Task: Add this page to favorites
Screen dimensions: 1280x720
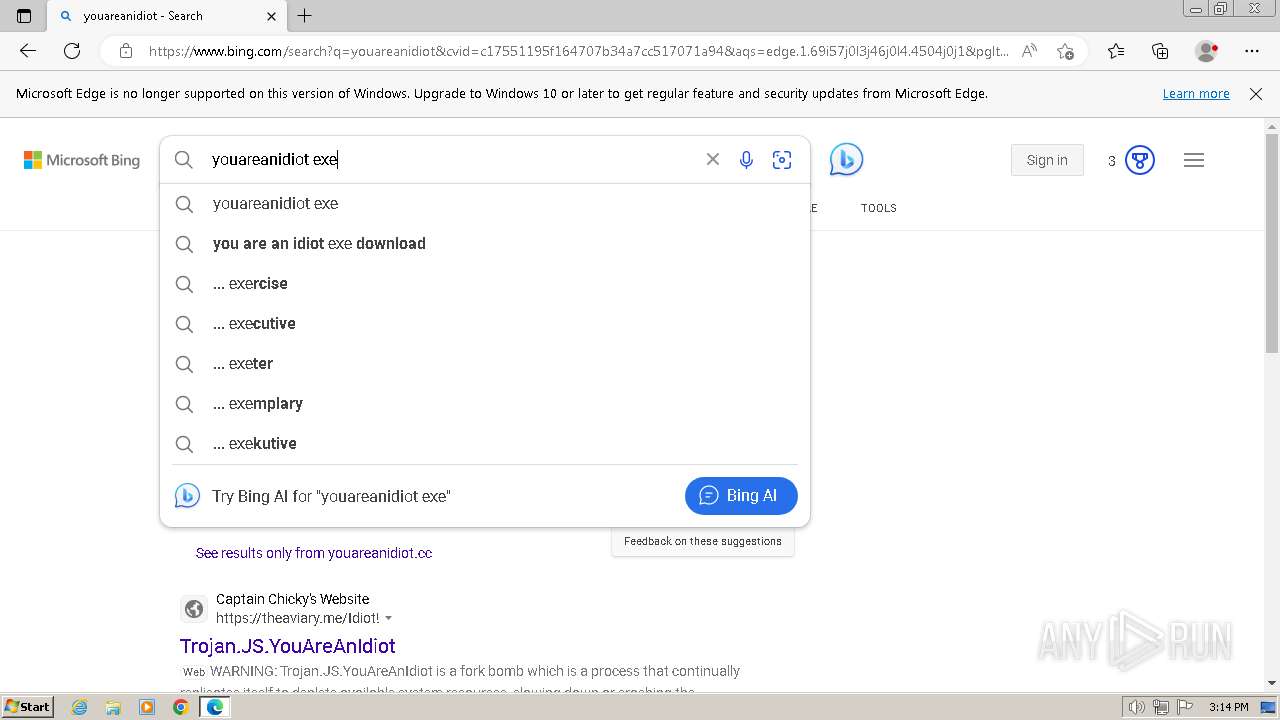Action: pyautogui.click(x=1065, y=51)
